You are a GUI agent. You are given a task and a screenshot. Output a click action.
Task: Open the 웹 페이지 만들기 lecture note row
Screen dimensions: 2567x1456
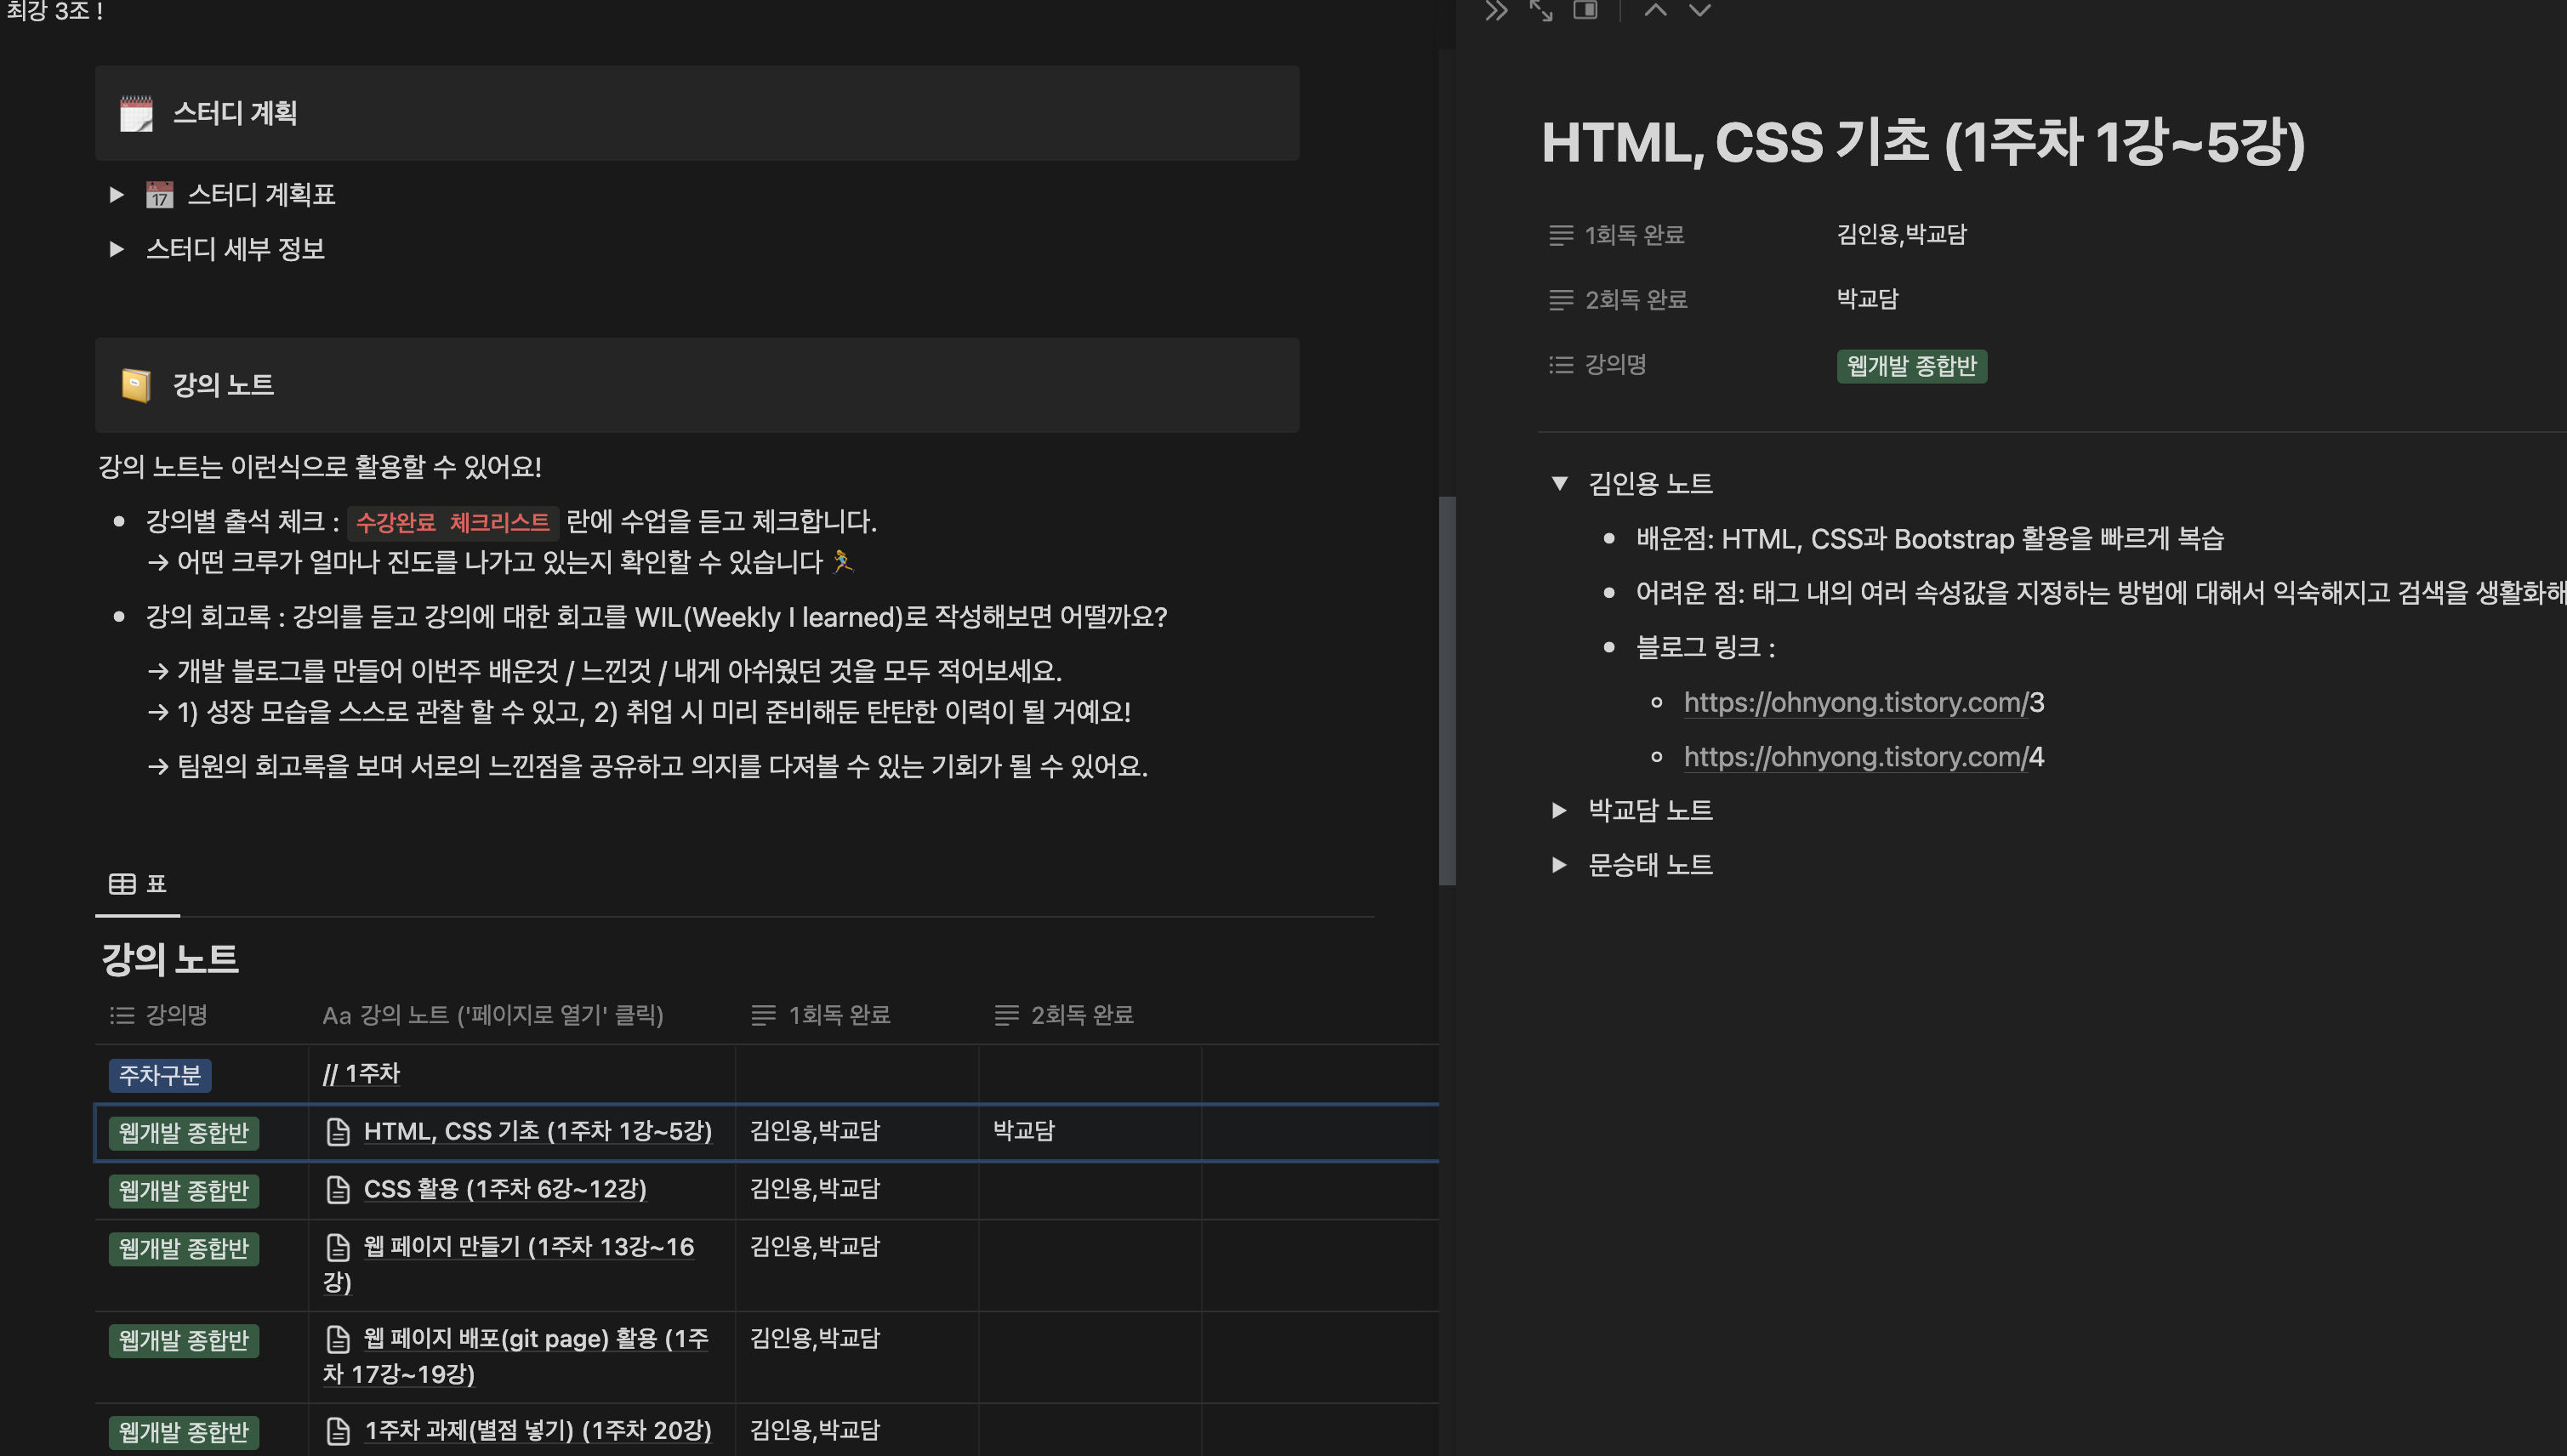click(528, 1247)
